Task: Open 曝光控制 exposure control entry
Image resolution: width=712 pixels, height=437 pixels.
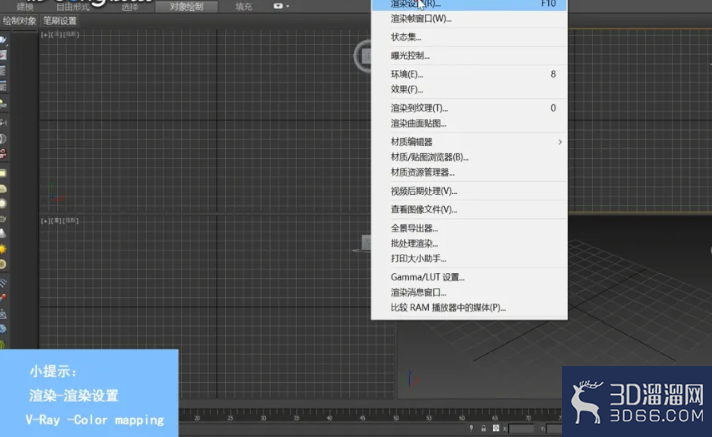Action: [x=470, y=56]
